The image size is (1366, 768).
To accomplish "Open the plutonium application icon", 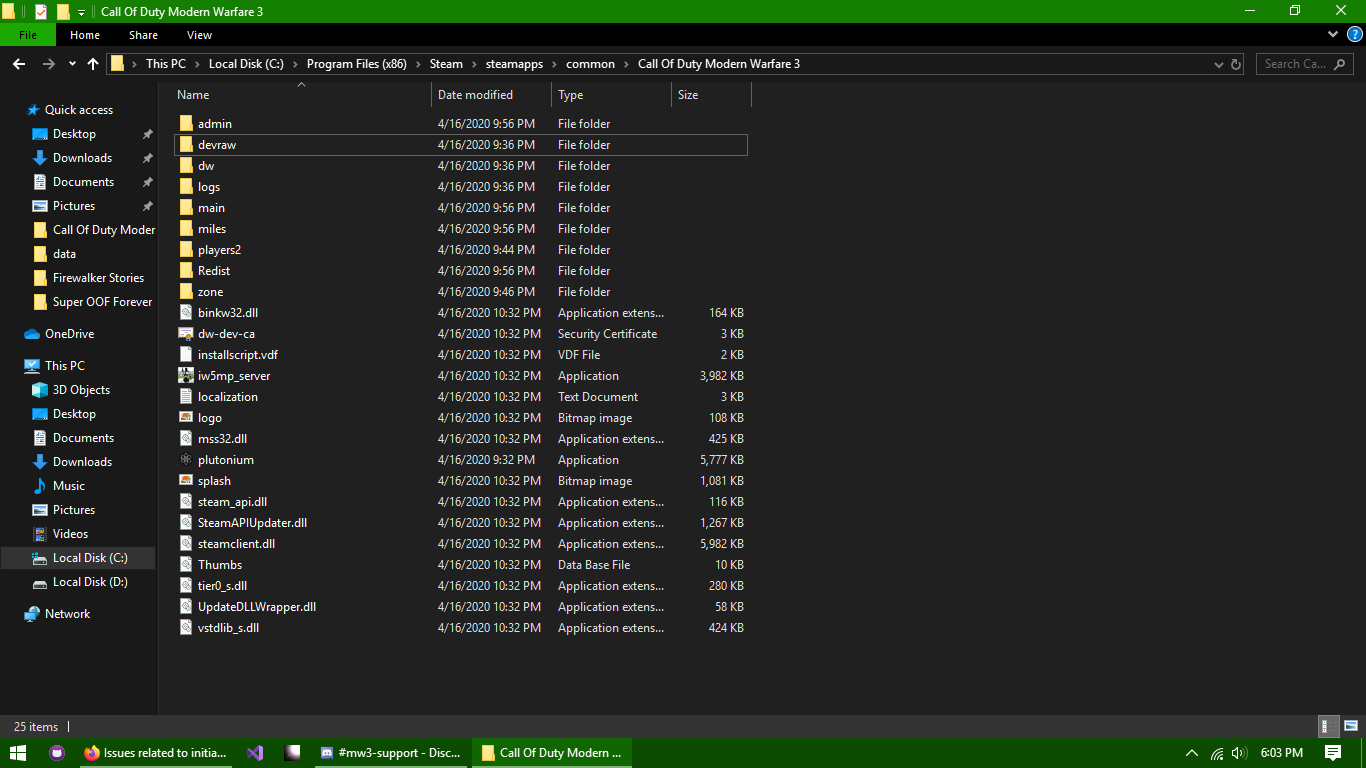I will [x=186, y=460].
